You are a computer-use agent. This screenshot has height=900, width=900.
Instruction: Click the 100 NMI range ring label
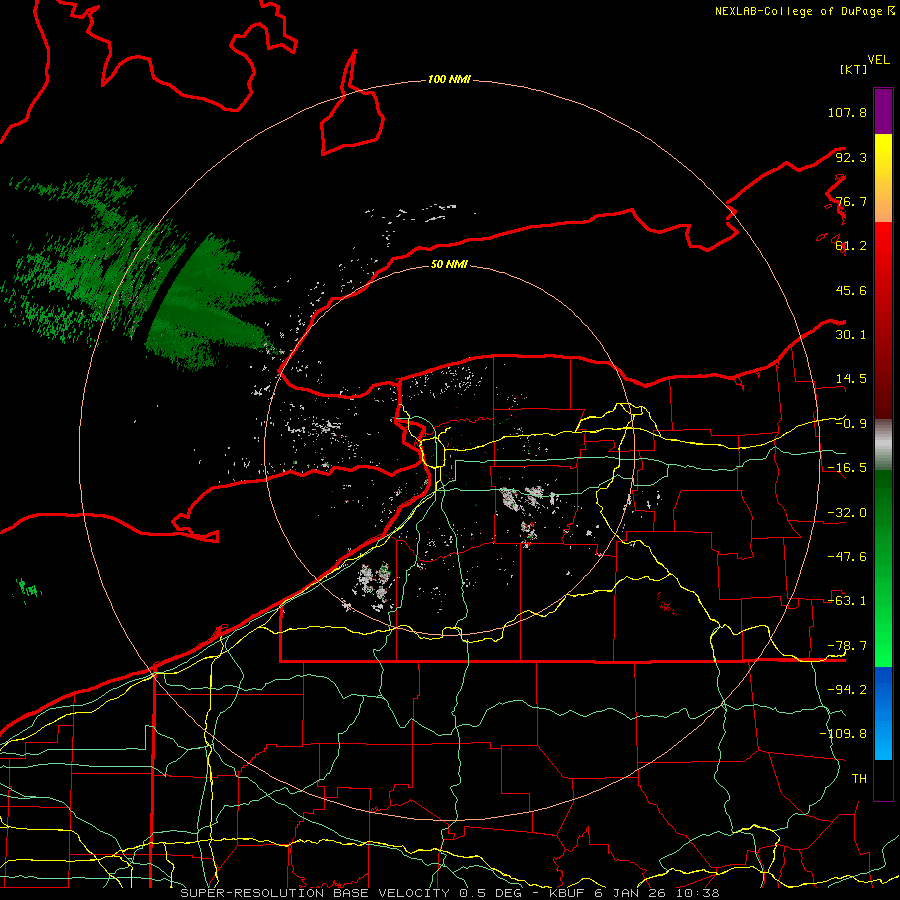pyautogui.click(x=449, y=79)
